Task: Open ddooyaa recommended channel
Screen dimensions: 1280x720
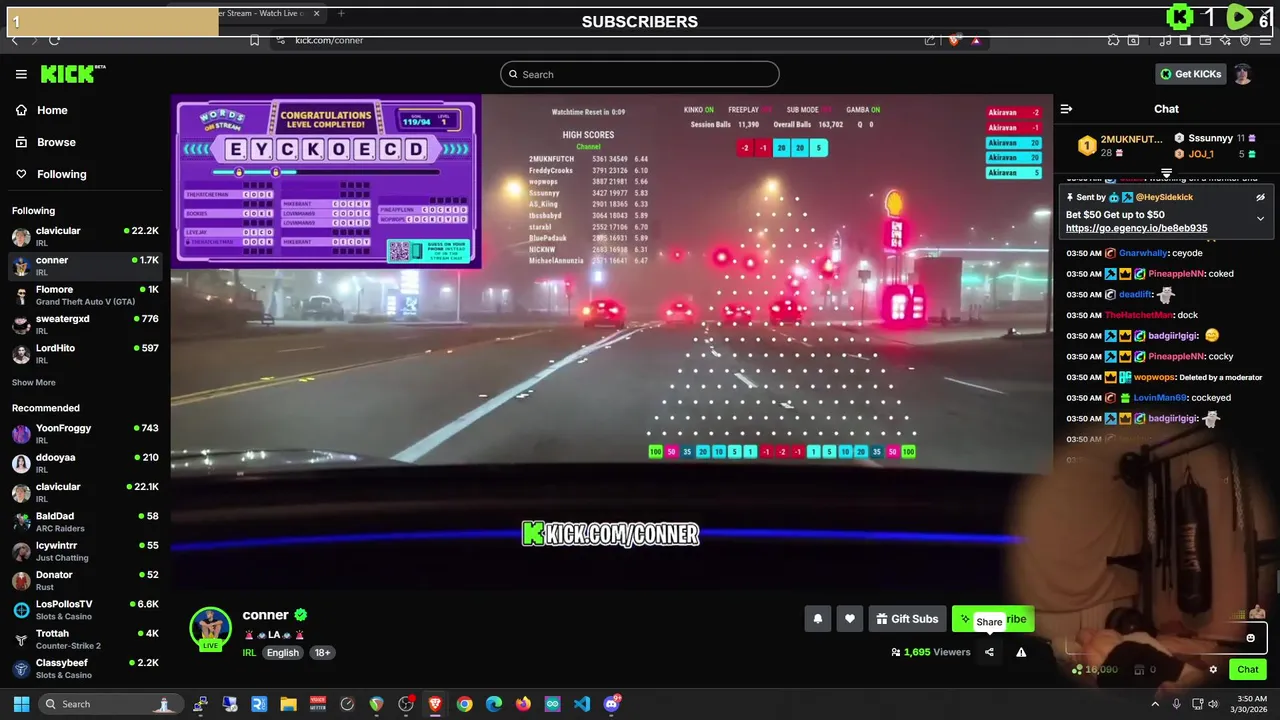Action: (85, 463)
